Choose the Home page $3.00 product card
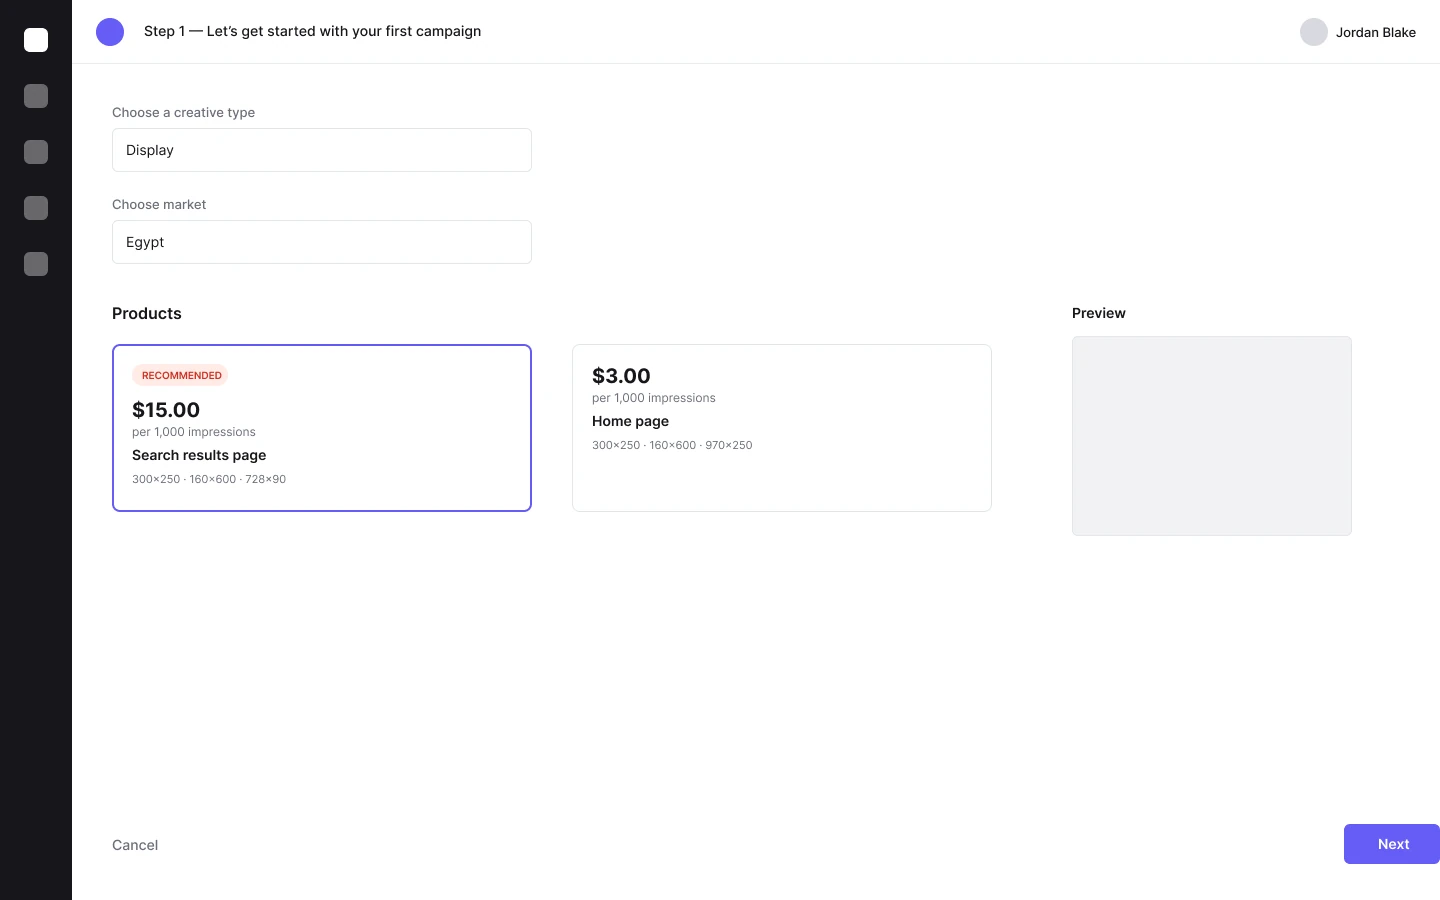 782,428
